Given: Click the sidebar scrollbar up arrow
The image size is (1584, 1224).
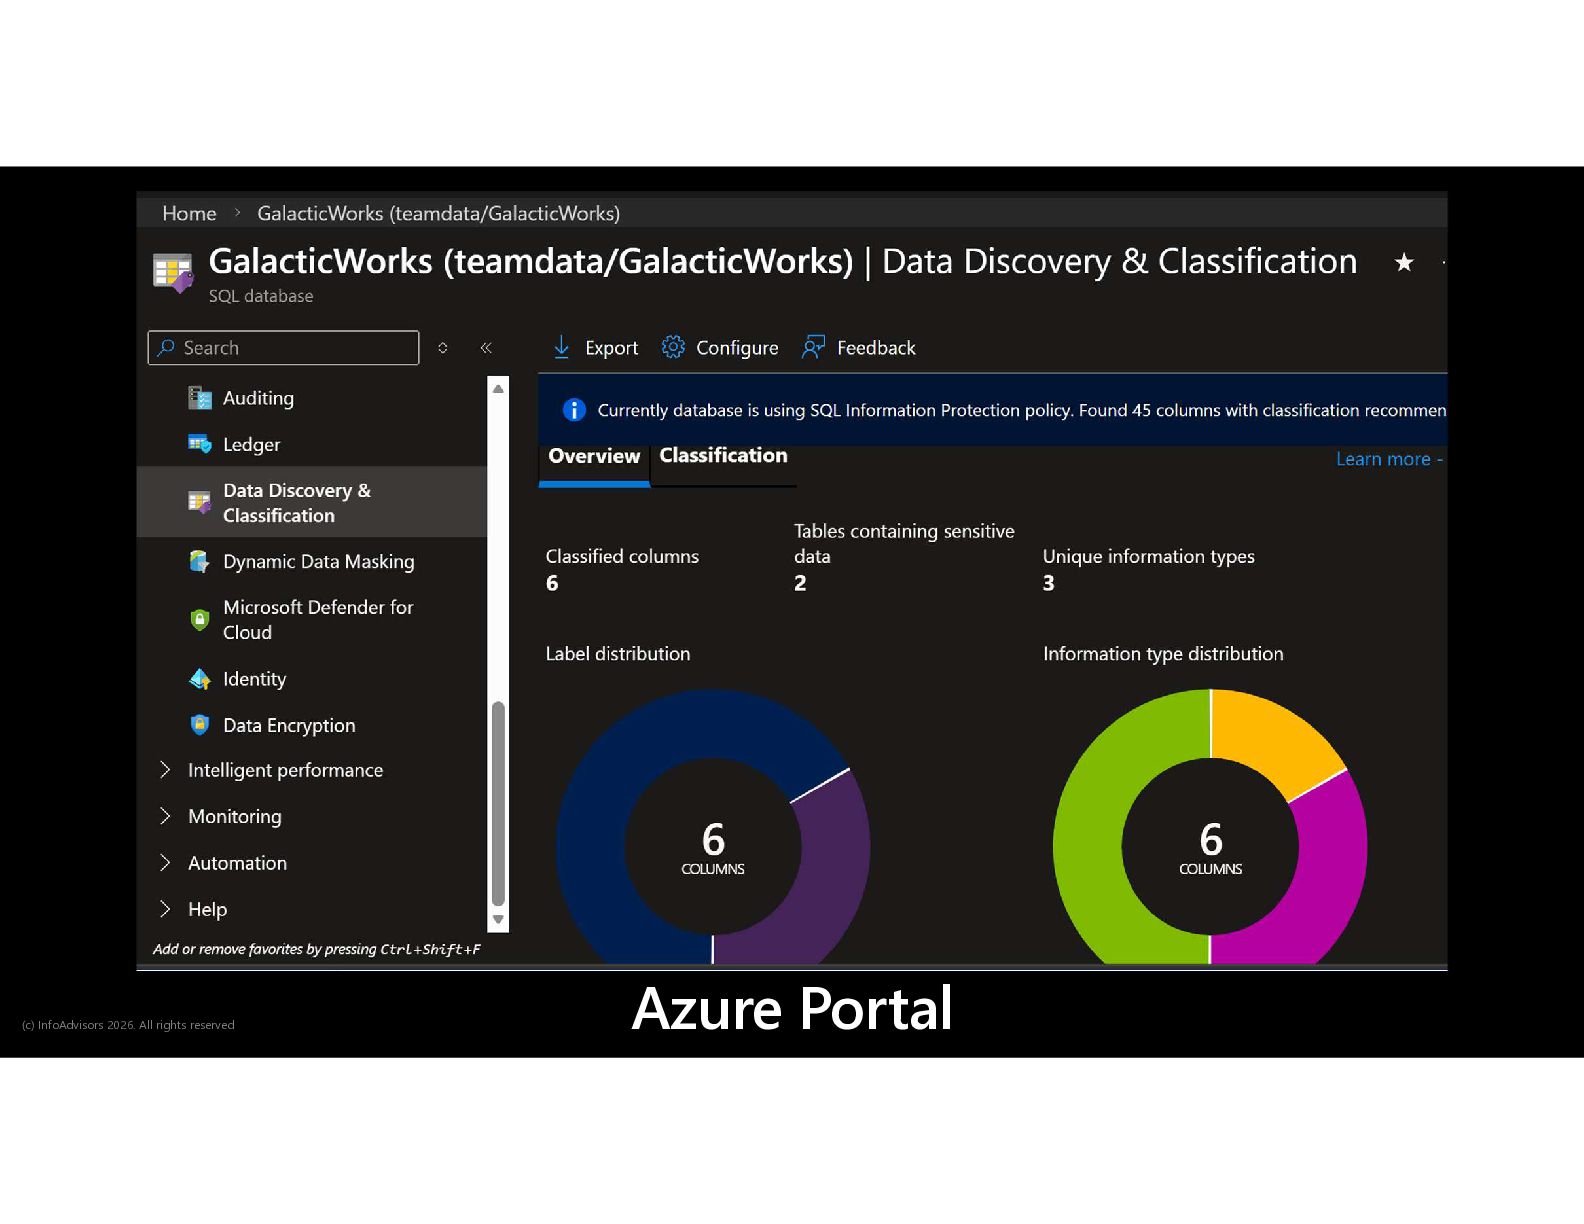Looking at the screenshot, I should [498, 388].
